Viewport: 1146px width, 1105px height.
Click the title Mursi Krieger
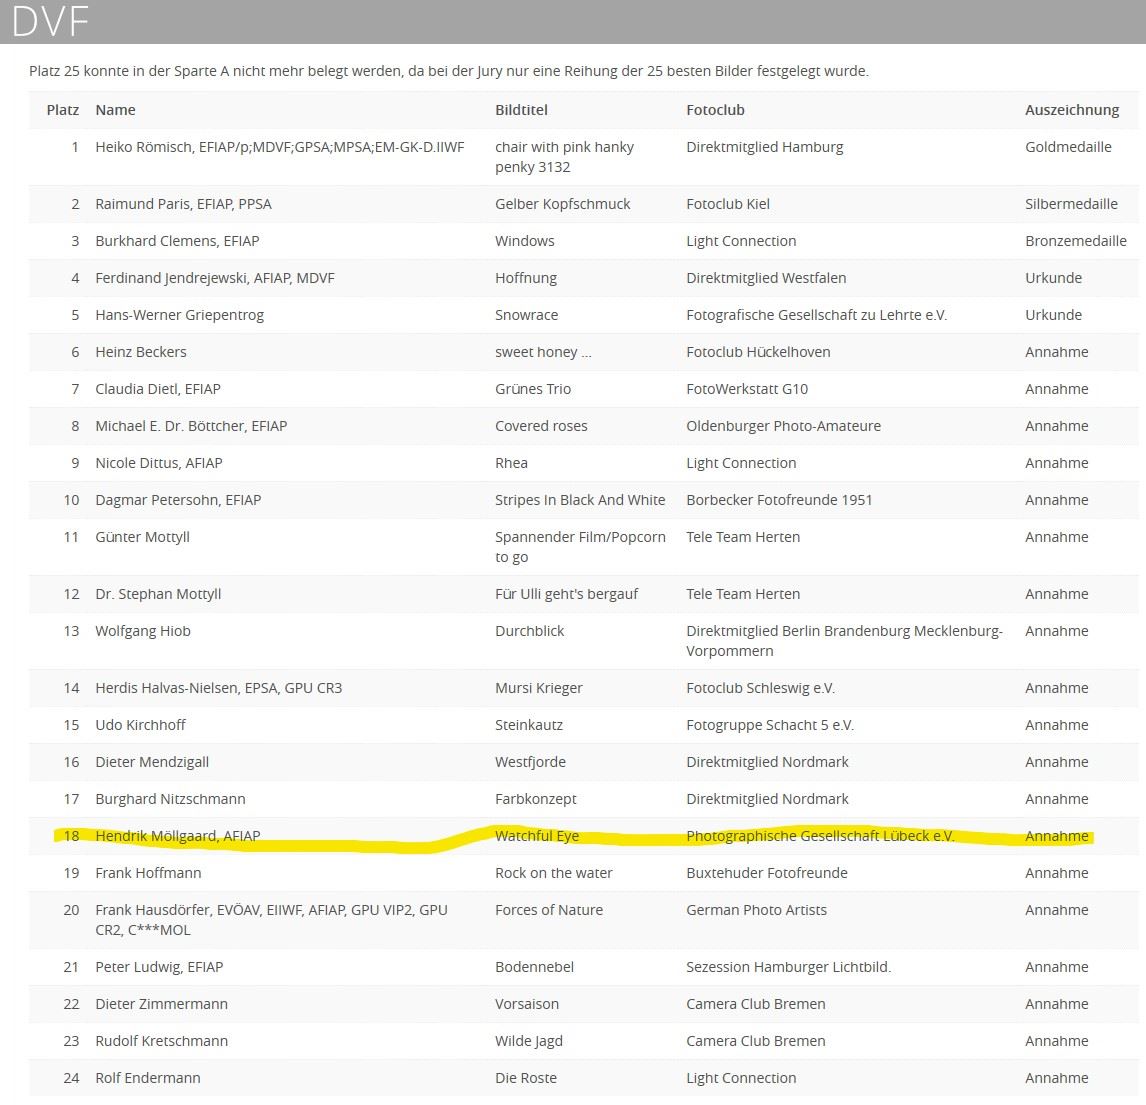(x=539, y=688)
